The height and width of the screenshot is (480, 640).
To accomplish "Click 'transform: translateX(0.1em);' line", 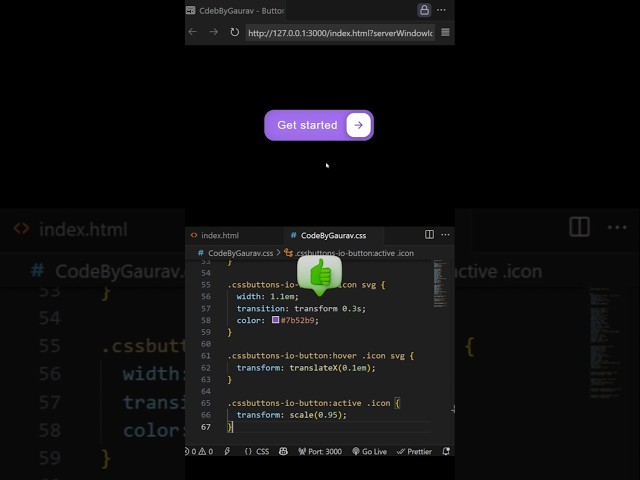I will pyautogui.click(x=306, y=368).
